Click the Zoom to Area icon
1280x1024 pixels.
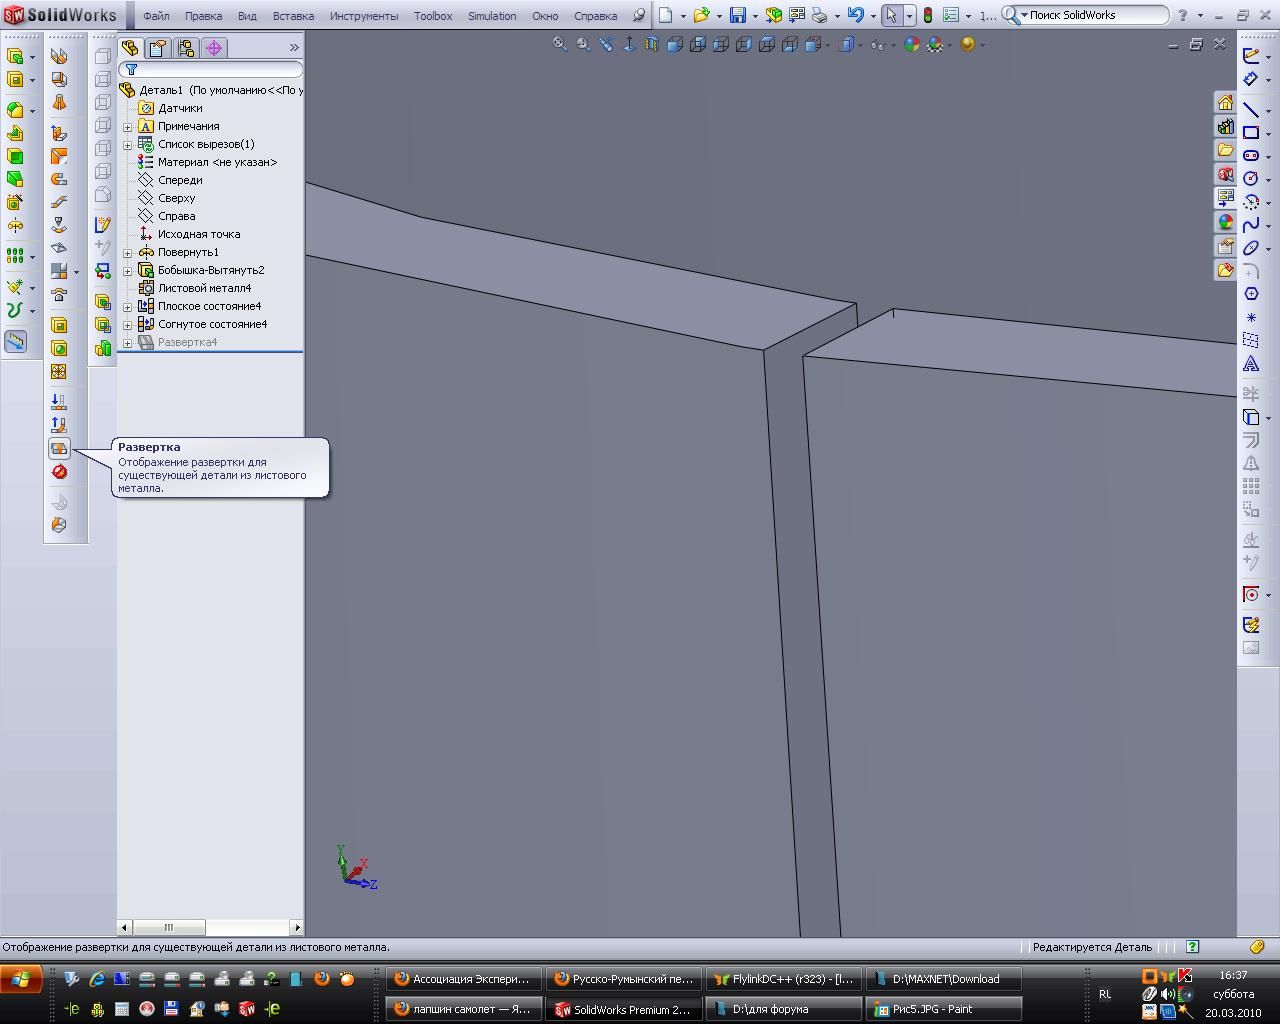tap(583, 44)
